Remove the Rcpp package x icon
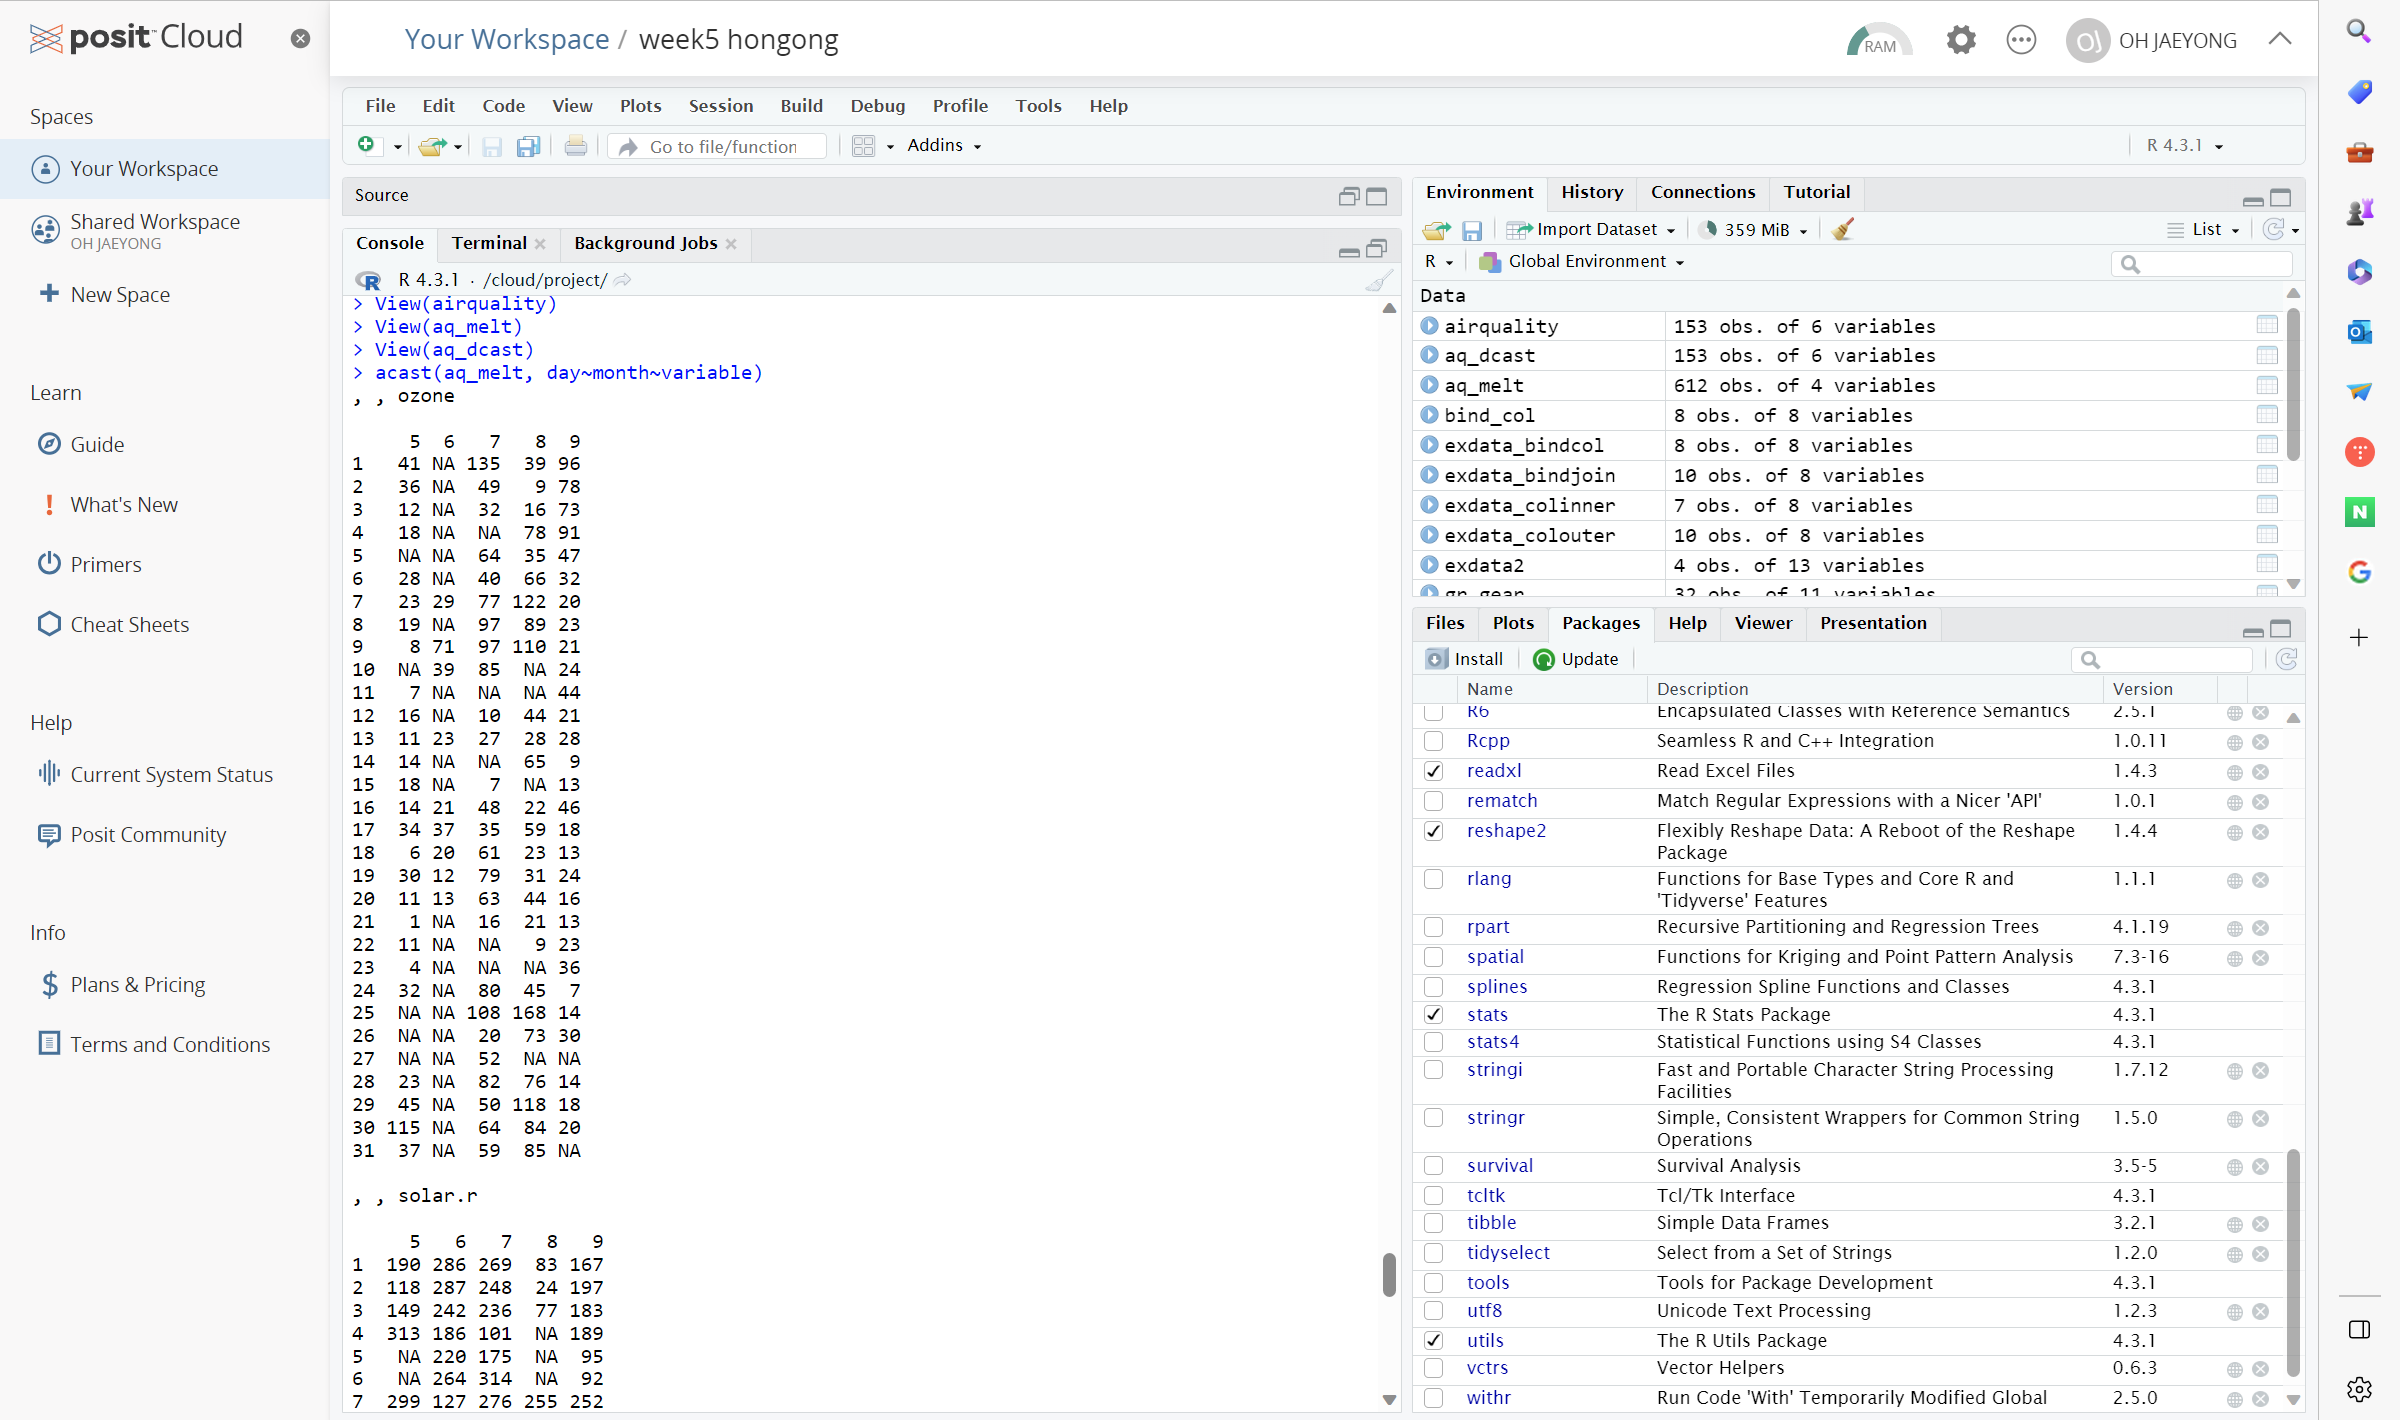The height and width of the screenshot is (1420, 2400). coord(2260,742)
